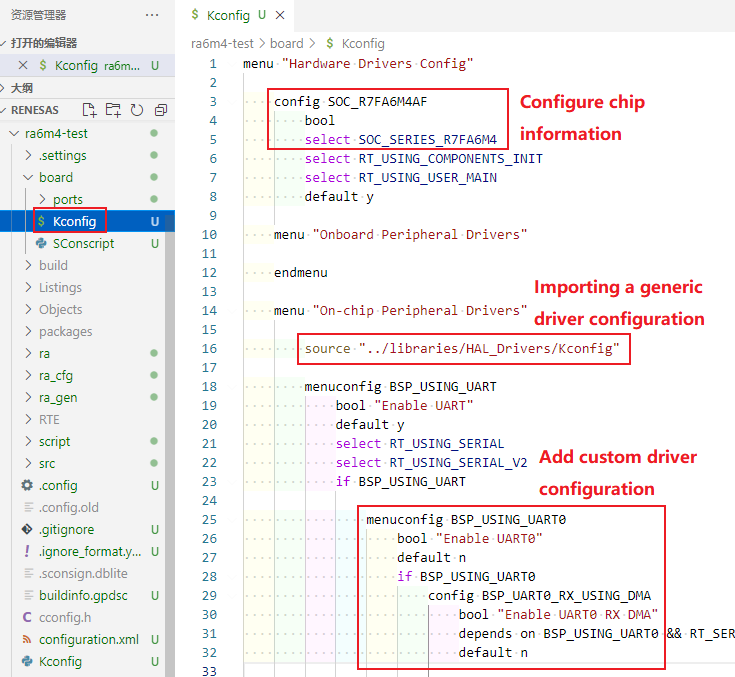Click the New File icon in RENESAS header
The width and height of the screenshot is (735, 677).
[x=90, y=110]
